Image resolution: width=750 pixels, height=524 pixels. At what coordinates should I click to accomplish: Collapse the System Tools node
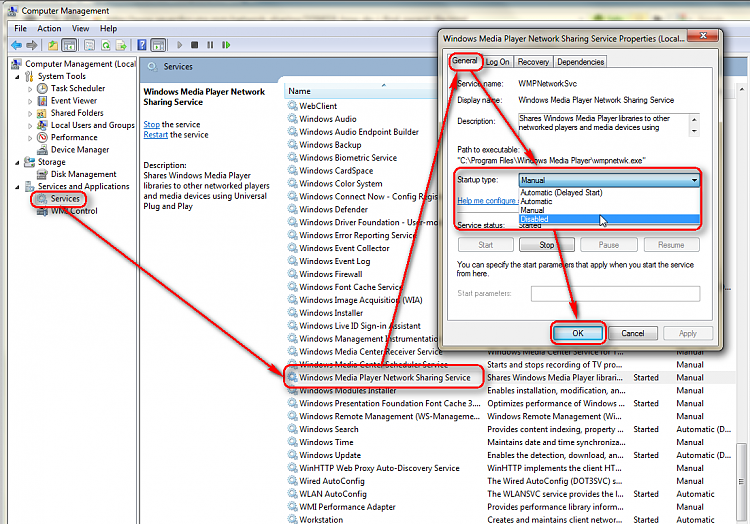click(x=17, y=77)
